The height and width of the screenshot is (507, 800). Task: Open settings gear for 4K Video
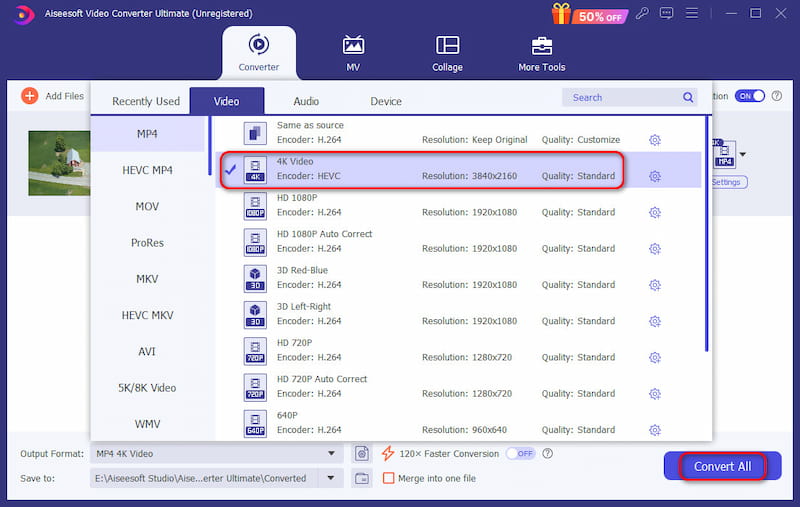[x=655, y=176]
